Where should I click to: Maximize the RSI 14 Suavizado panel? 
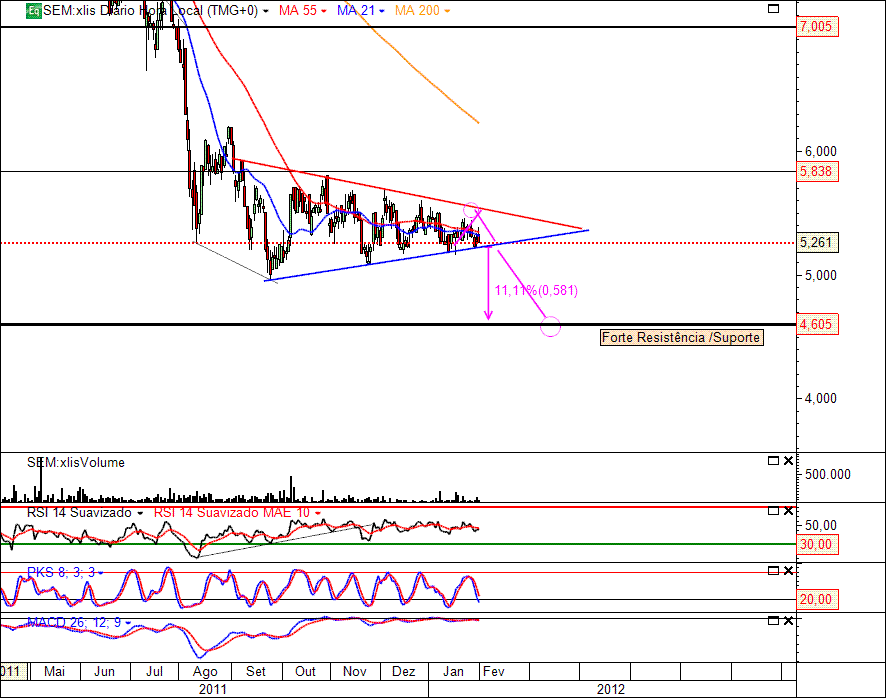[772, 511]
